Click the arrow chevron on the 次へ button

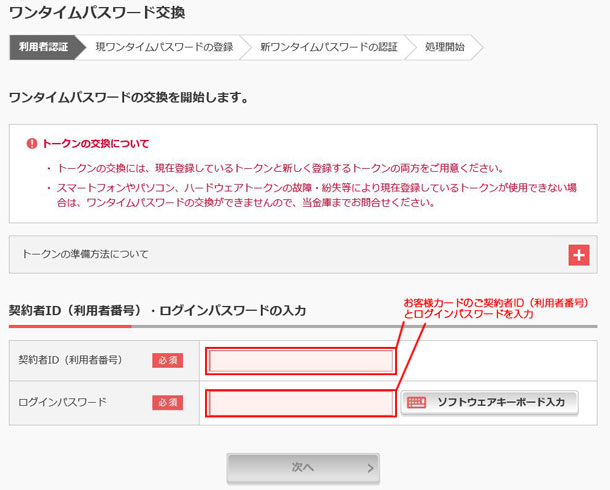tap(370, 467)
